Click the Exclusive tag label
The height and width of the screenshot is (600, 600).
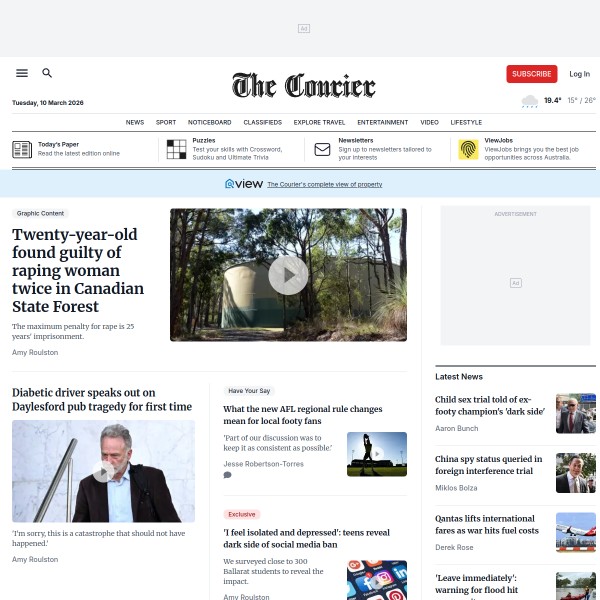click(x=241, y=514)
